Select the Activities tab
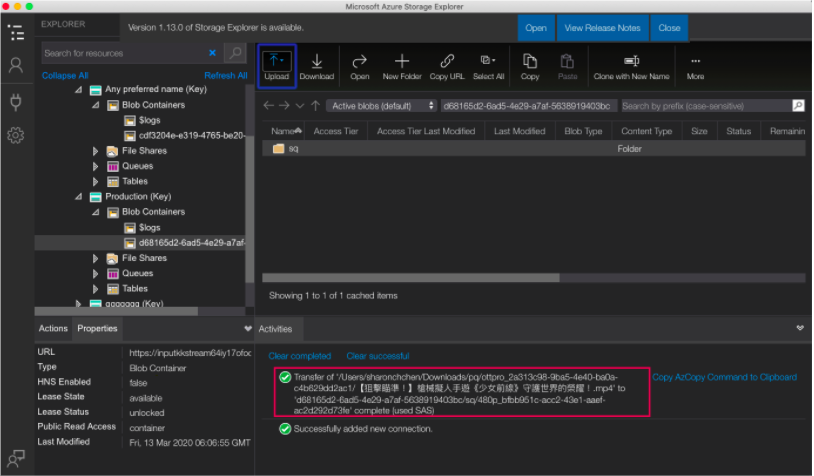 tap(276, 329)
